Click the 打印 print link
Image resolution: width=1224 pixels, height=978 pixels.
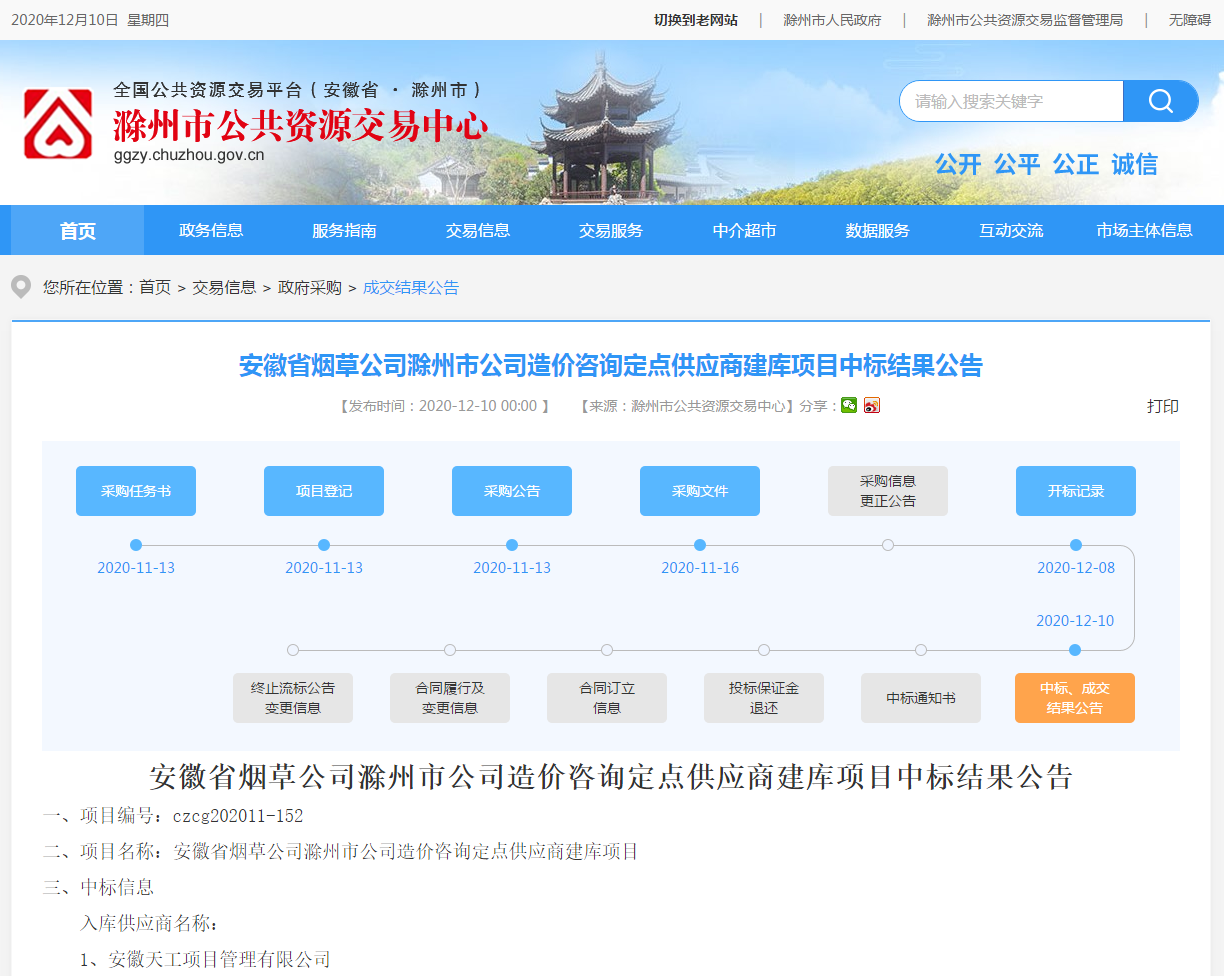(1163, 406)
